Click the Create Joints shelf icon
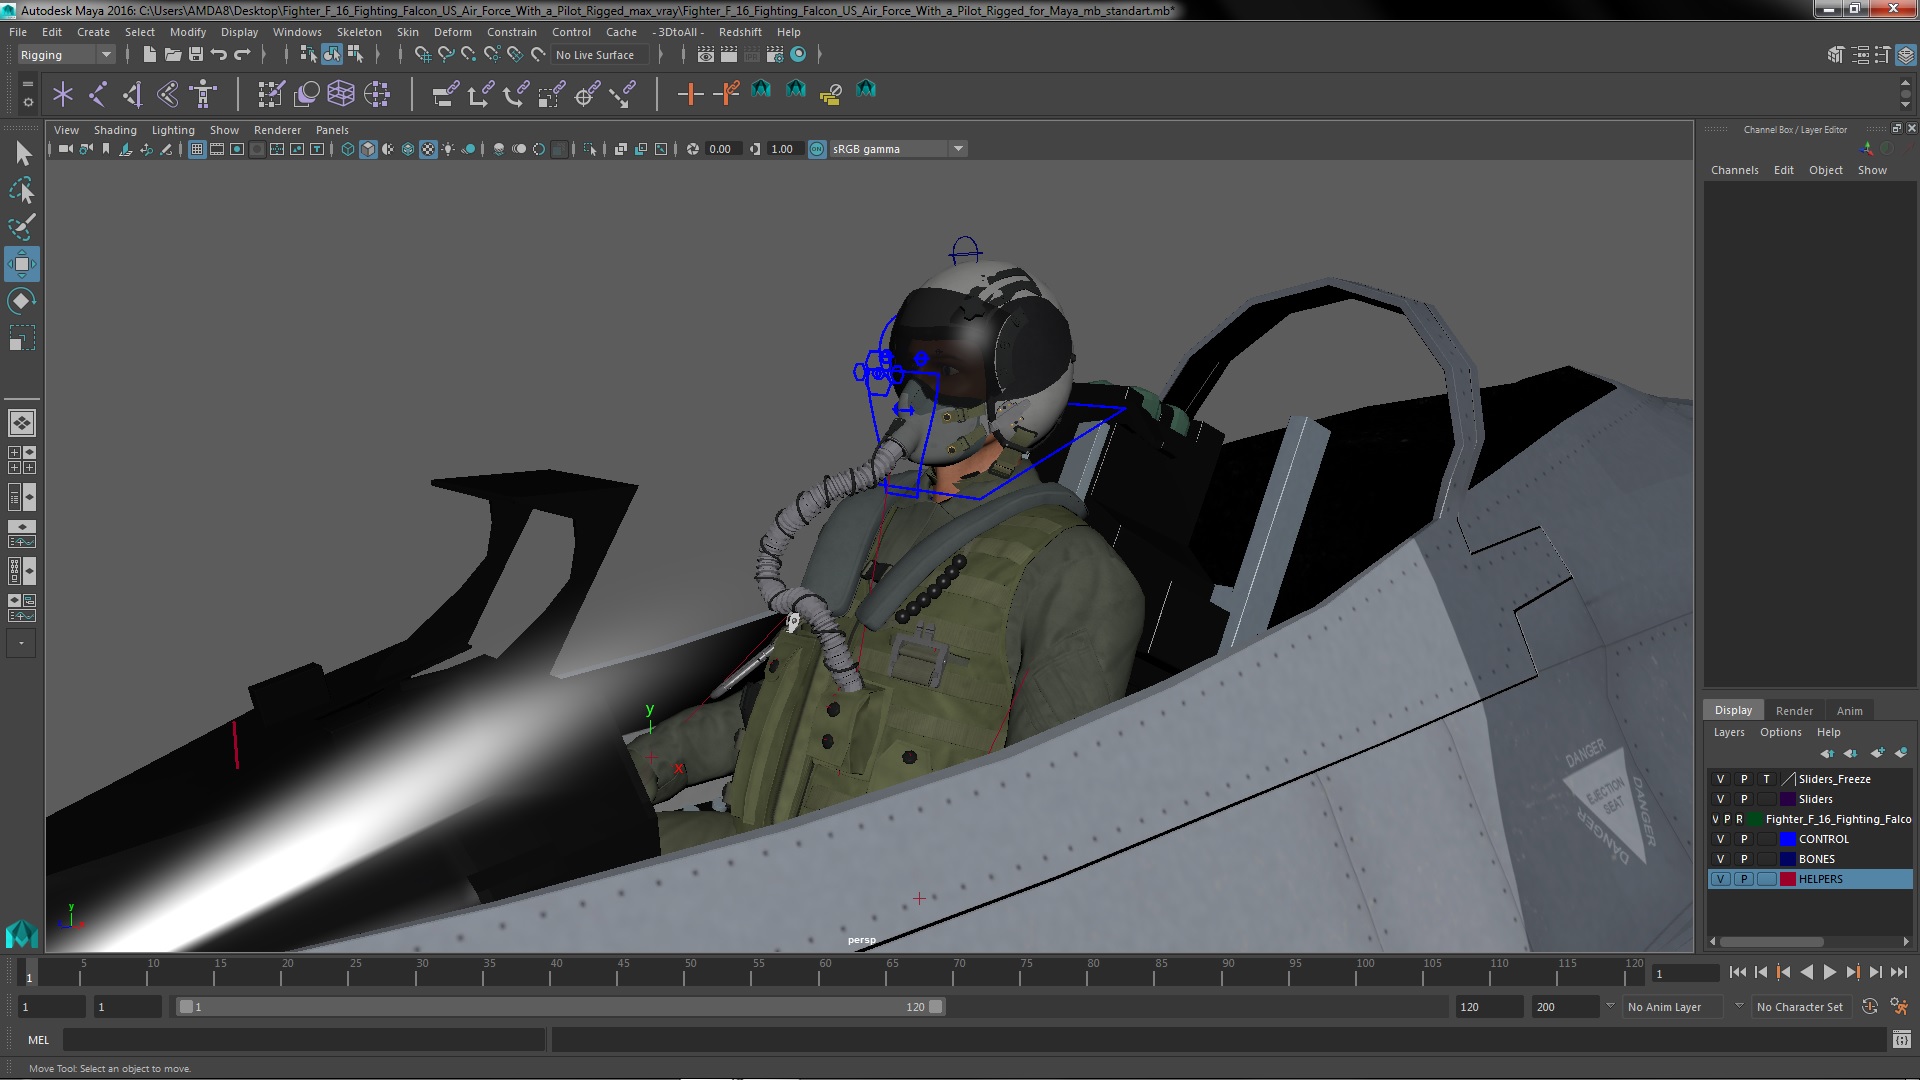Viewport: 1920px width, 1080px height. click(98, 94)
